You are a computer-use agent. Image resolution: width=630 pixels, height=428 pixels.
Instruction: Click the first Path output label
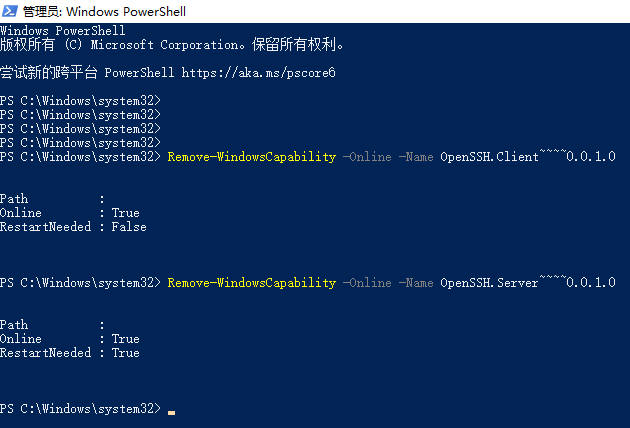point(14,199)
